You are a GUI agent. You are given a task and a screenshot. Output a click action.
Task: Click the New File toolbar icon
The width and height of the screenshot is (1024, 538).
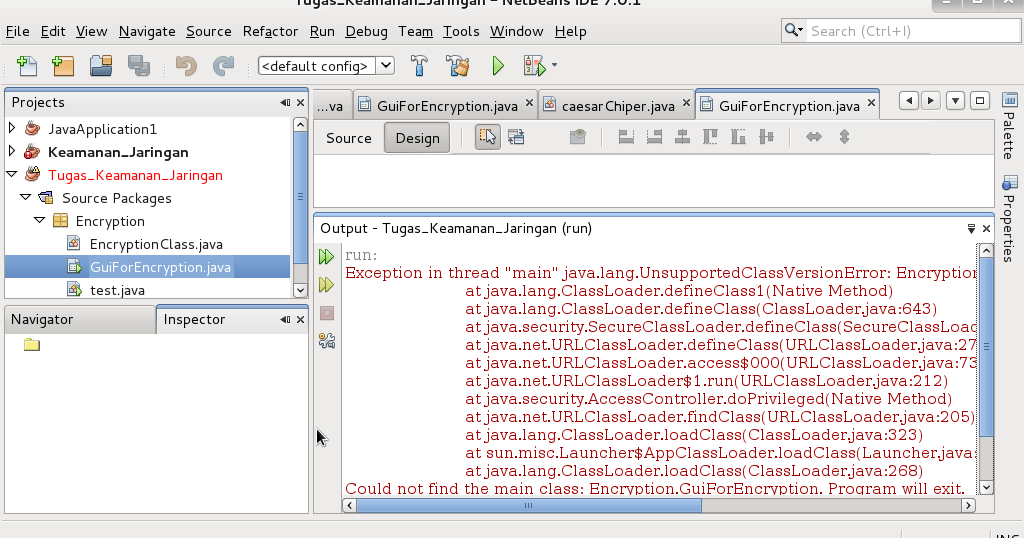(27, 66)
